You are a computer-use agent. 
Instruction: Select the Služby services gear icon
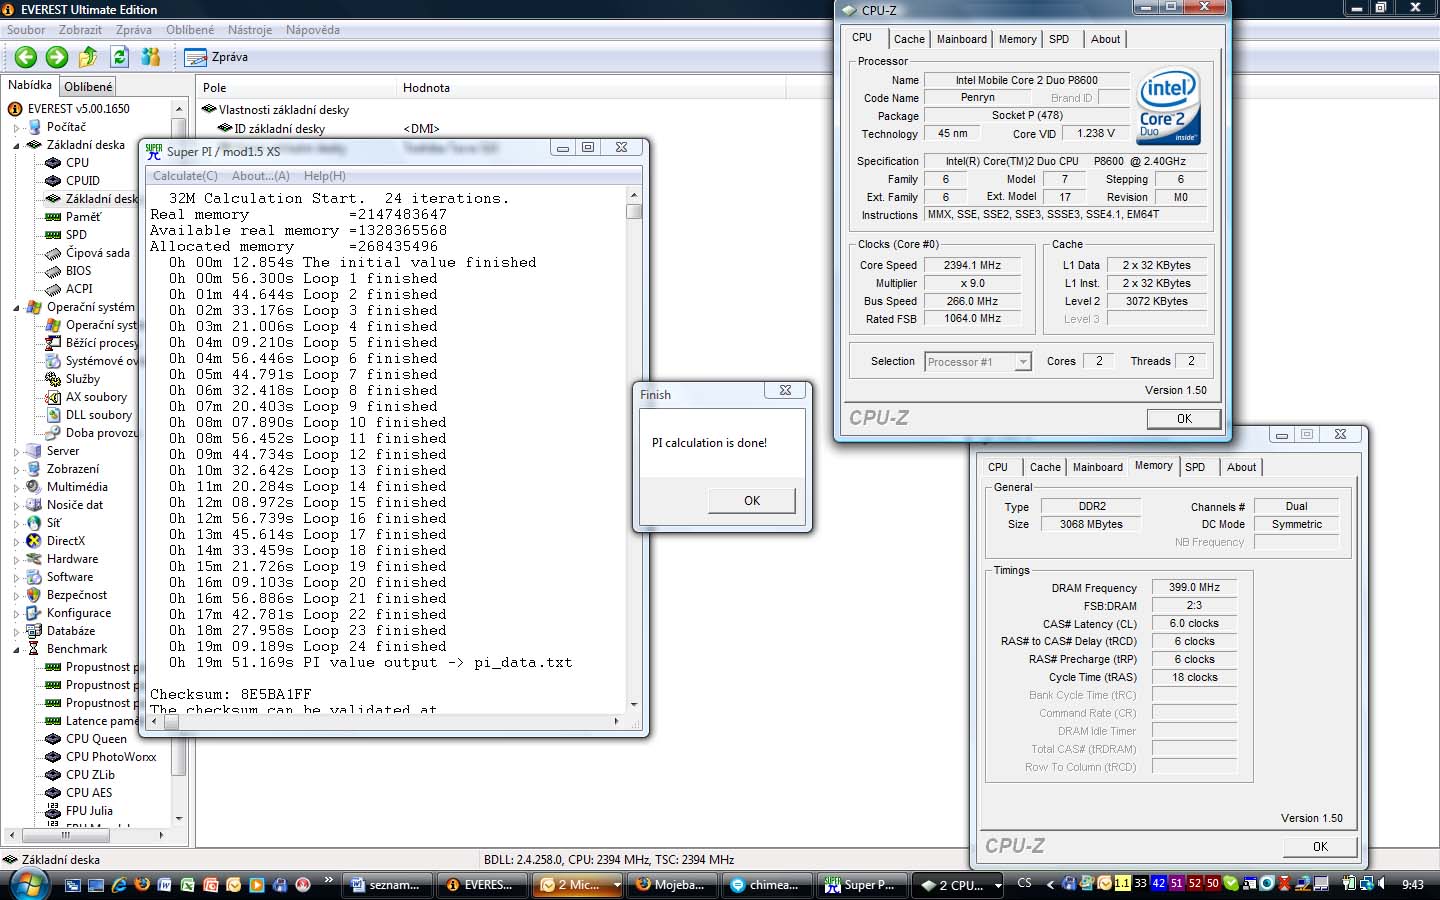[54, 379]
